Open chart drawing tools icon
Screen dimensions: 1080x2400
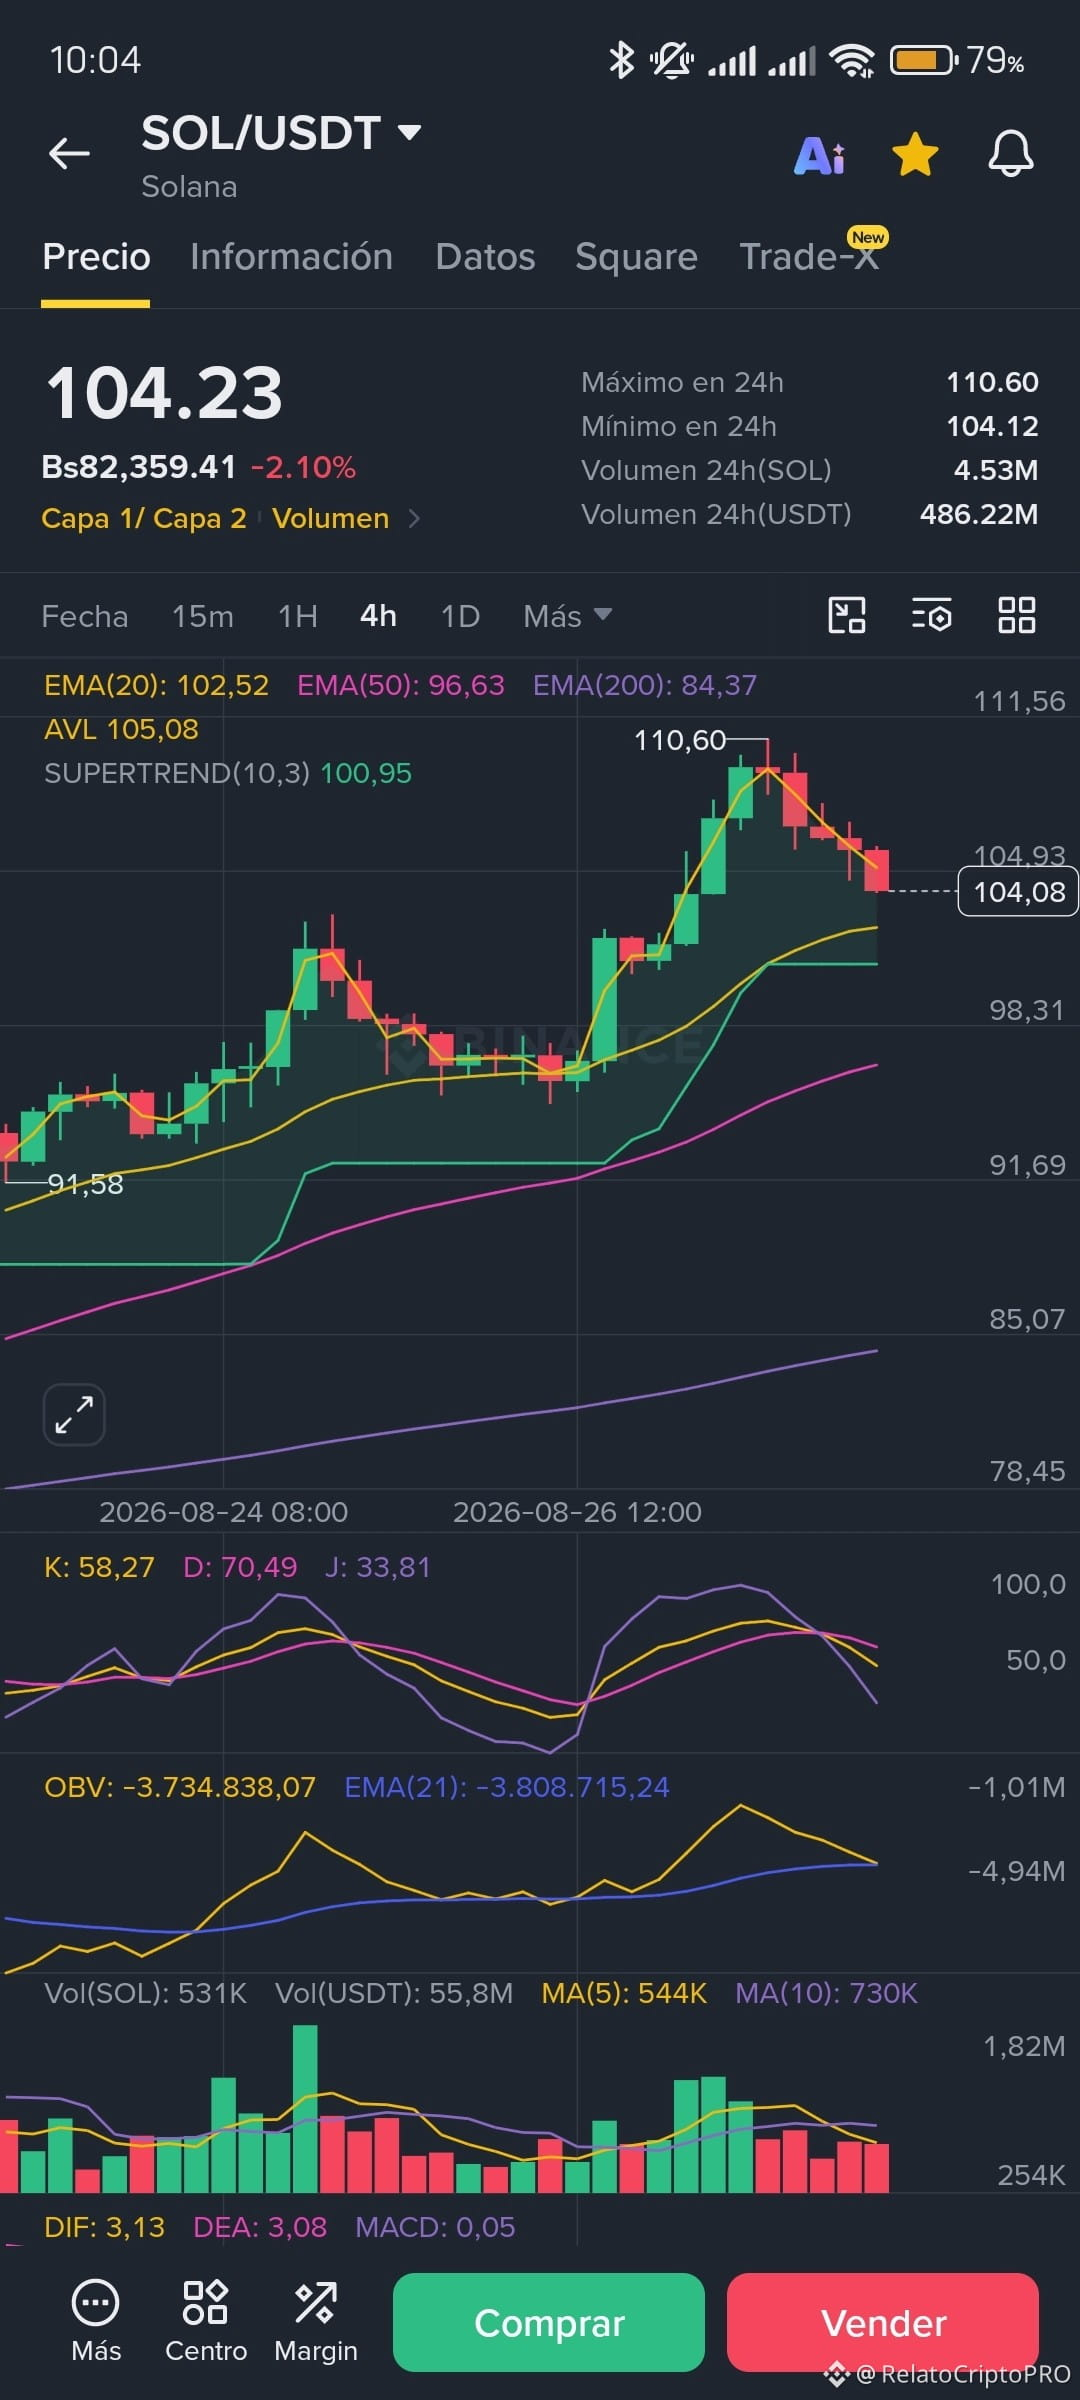click(847, 615)
